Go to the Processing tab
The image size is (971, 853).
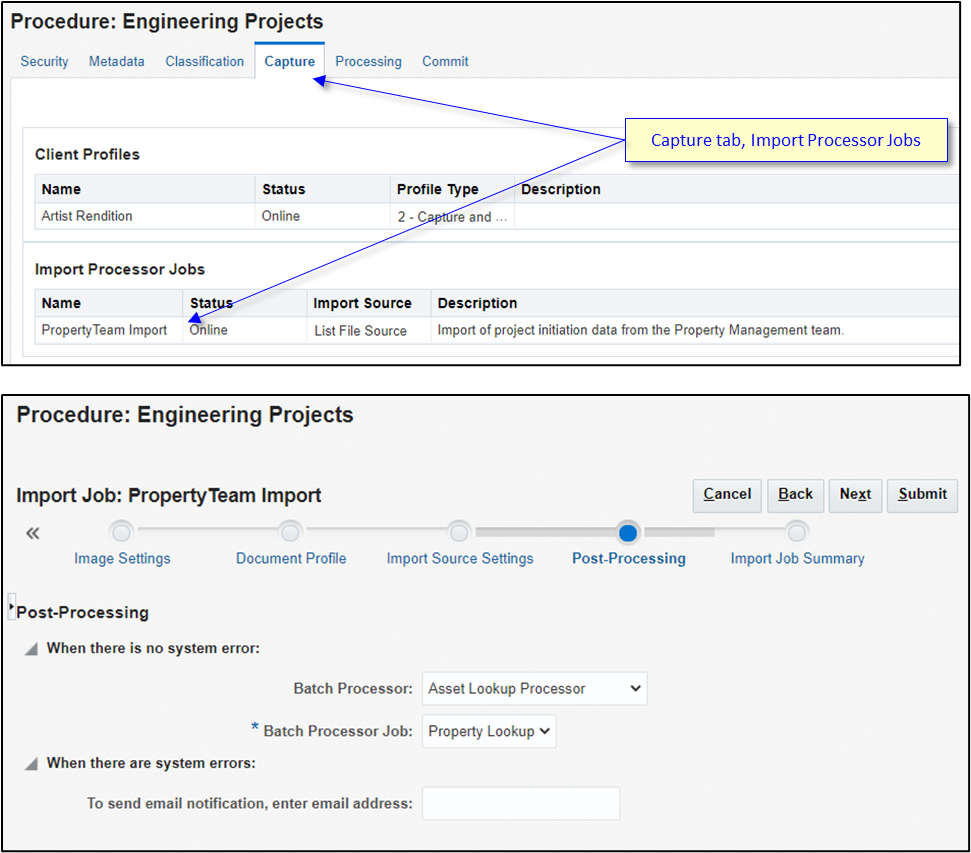coord(368,61)
